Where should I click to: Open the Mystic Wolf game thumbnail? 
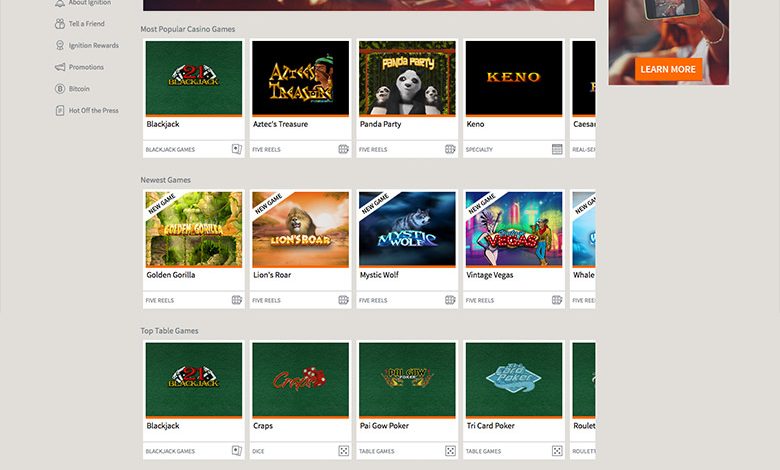[407, 229]
